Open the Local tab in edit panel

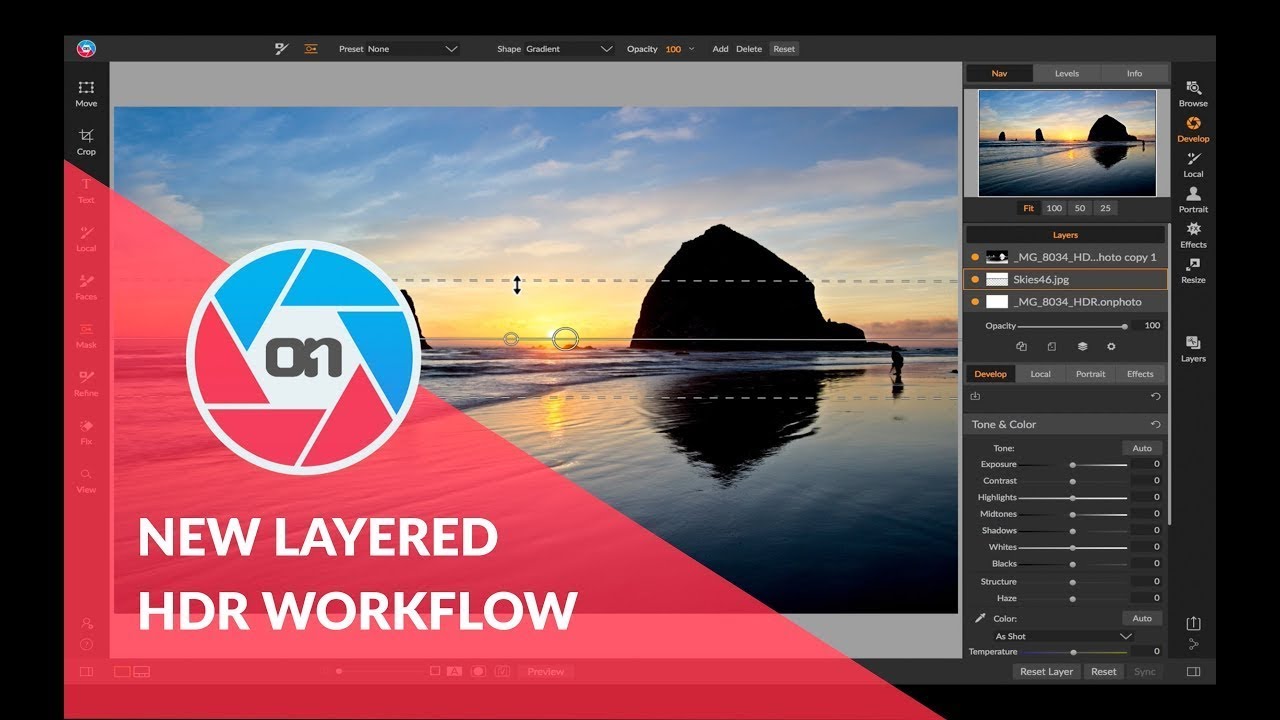point(1041,374)
